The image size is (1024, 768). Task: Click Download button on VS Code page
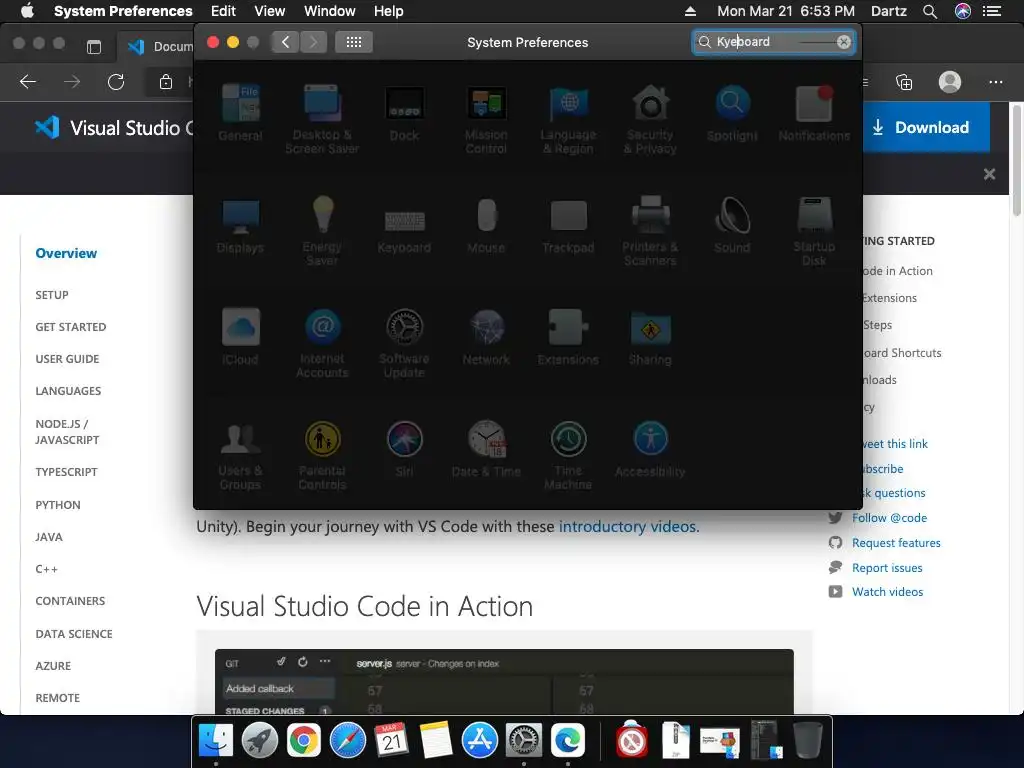pyautogui.click(x=926, y=127)
